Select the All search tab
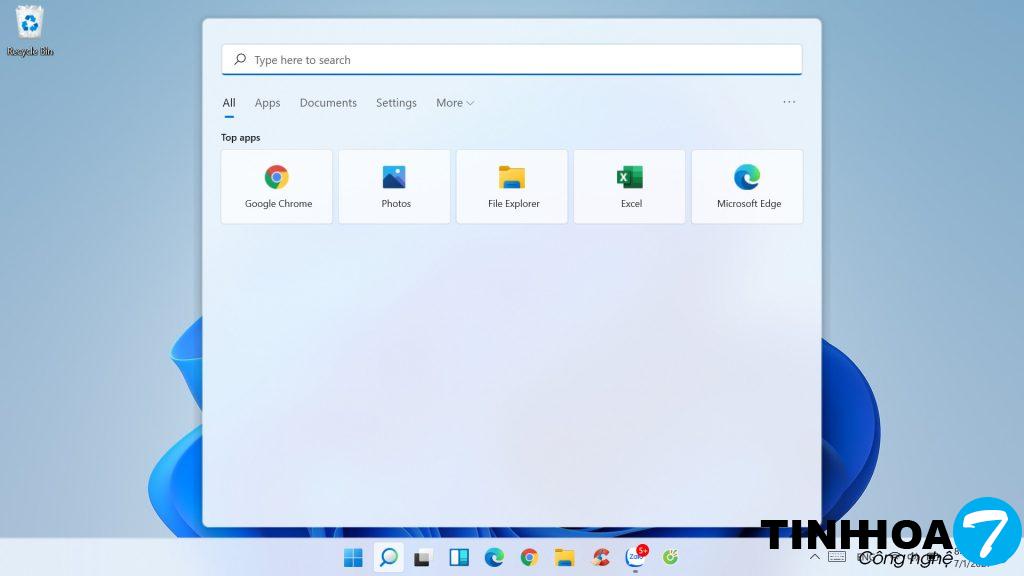This screenshot has width=1024, height=576. click(229, 103)
